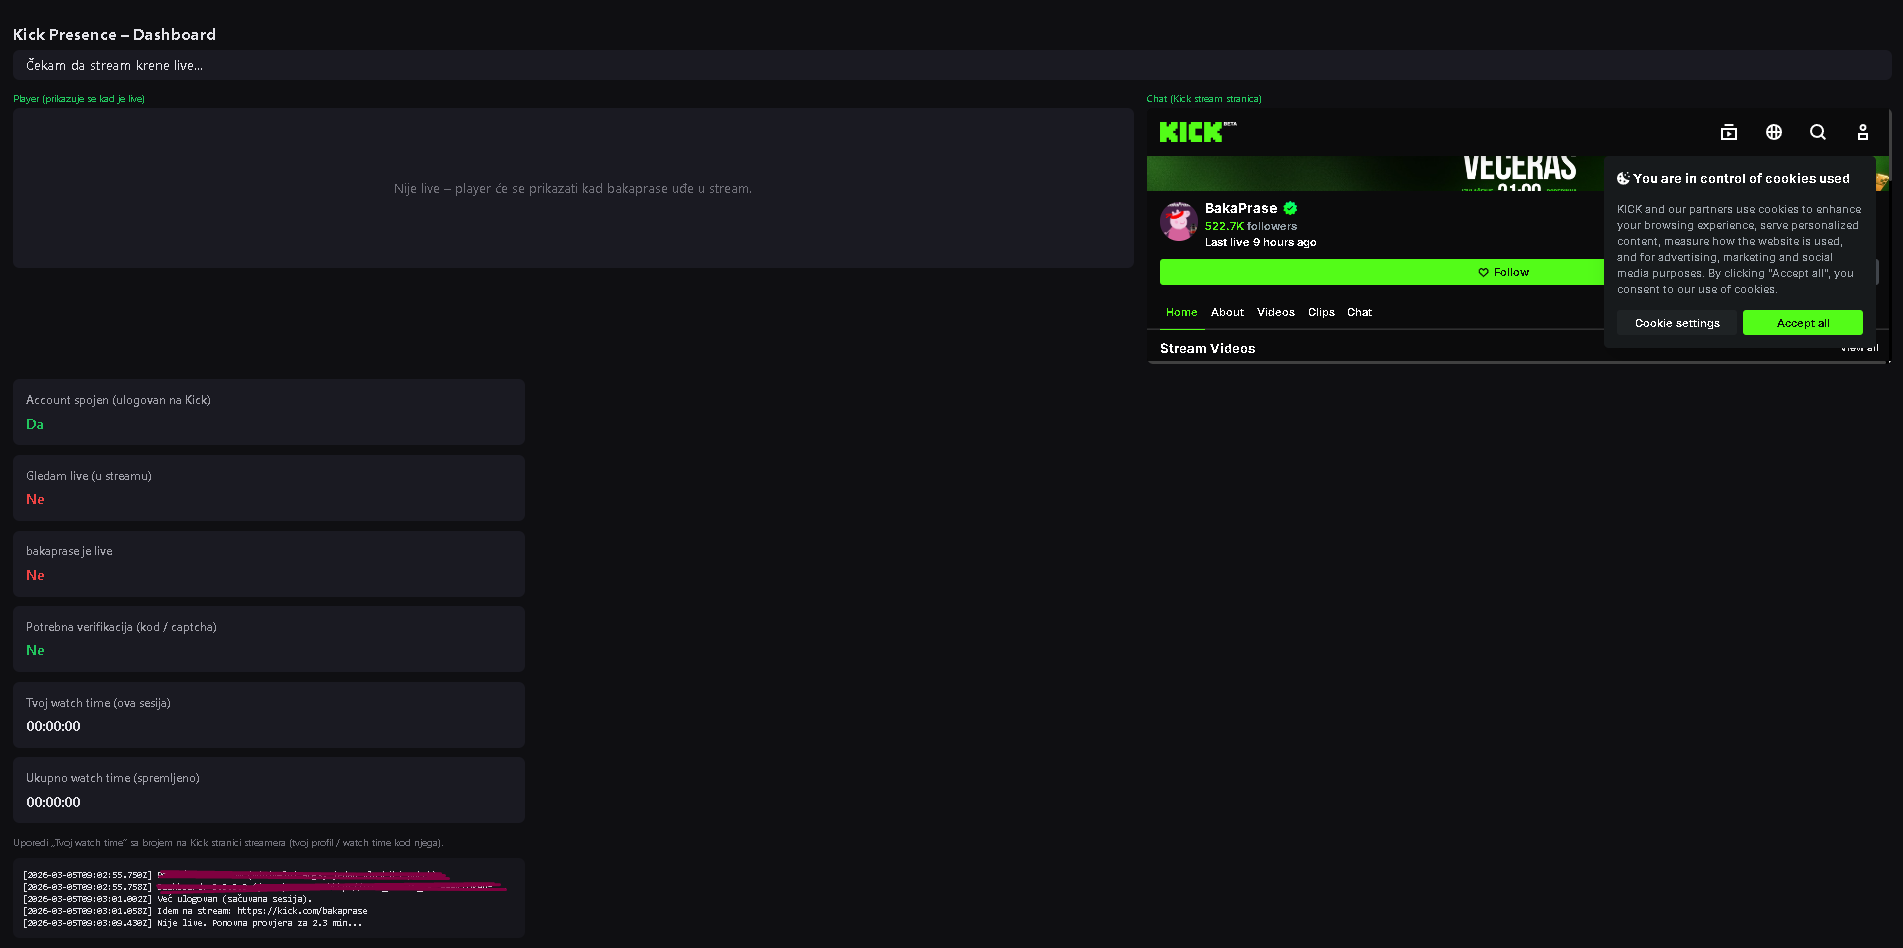Image resolution: width=1903 pixels, height=948 pixels.
Task: Click the verified badge next to BakaPrase
Action: coord(1290,208)
